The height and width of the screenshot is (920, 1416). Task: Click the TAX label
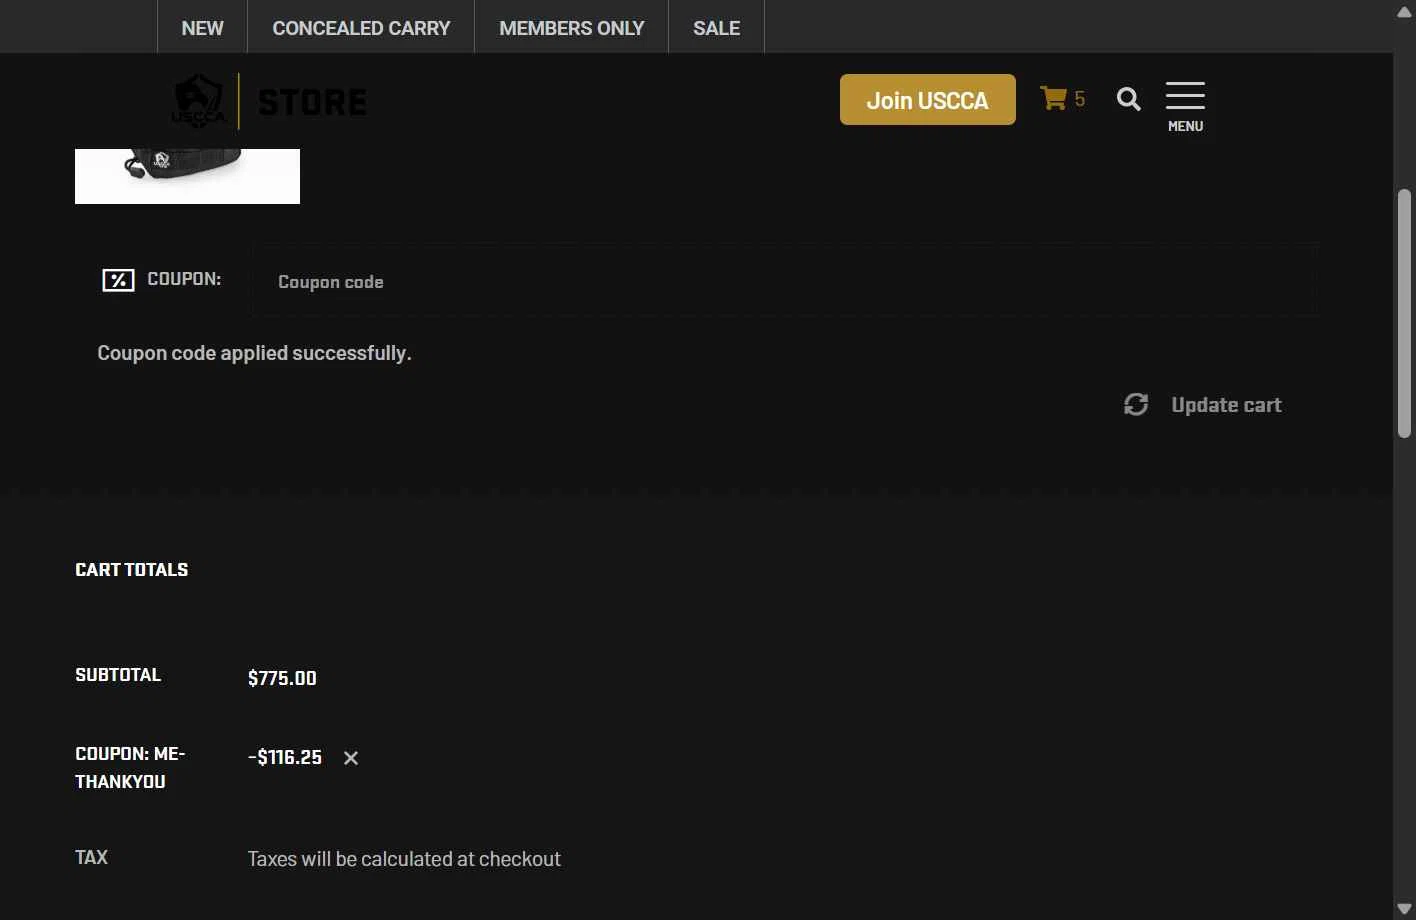coord(91,857)
